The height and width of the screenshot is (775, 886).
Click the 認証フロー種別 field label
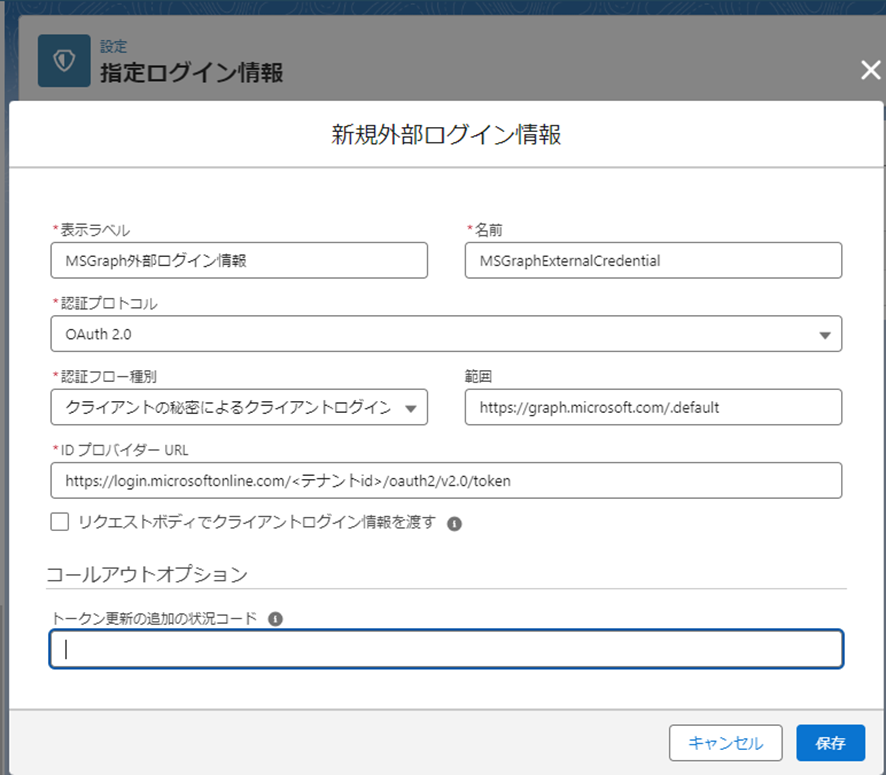(x=108, y=377)
